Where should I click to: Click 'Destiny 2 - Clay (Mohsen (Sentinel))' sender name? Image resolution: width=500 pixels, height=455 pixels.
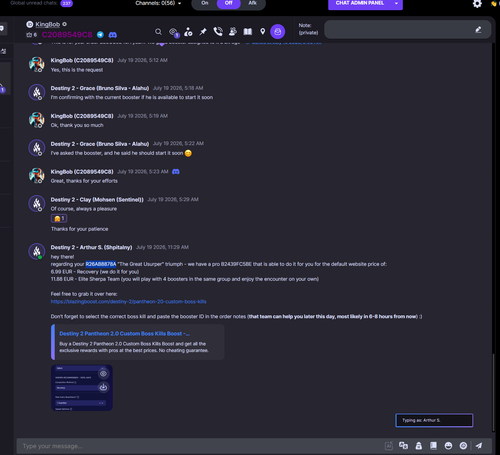(97, 200)
